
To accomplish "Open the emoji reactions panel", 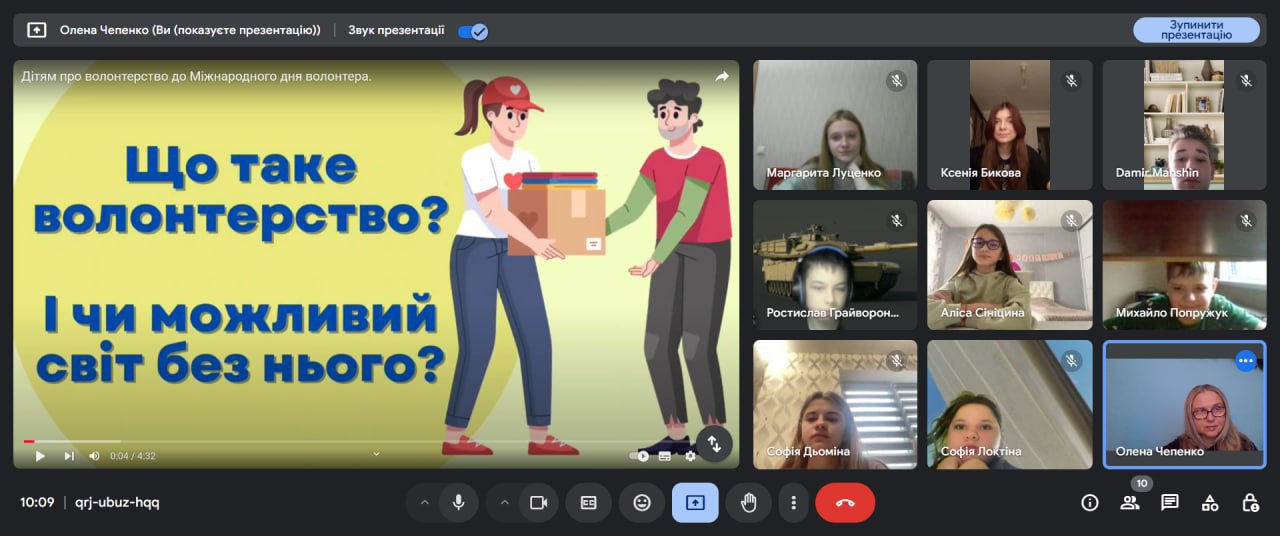I will (x=642, y=503).
